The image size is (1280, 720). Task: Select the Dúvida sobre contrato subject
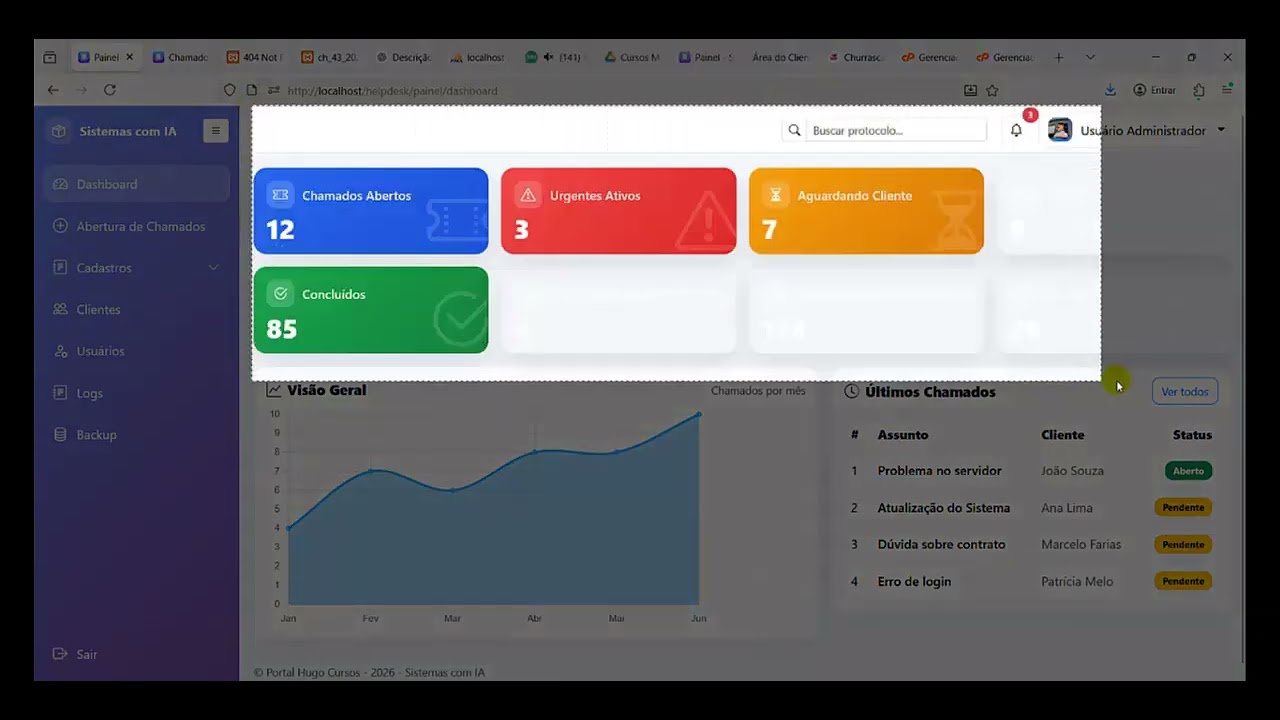941,545
